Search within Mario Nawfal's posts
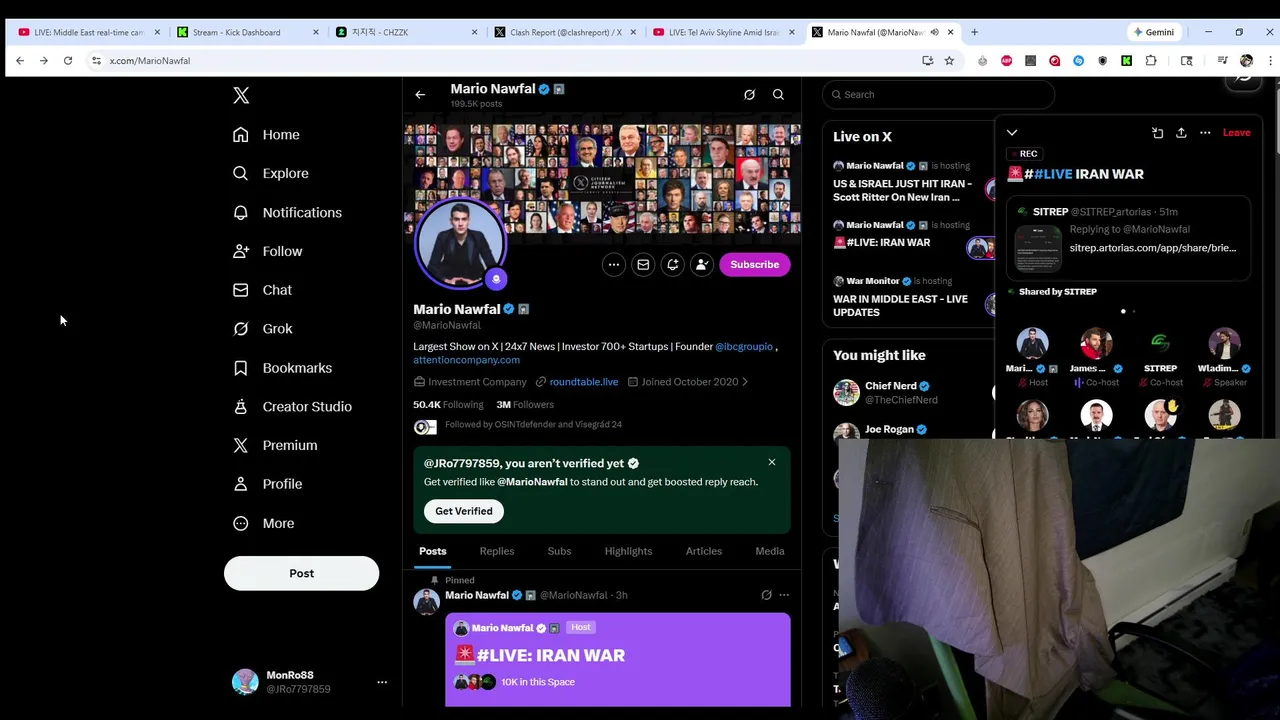The image size is (1280, 720). click(x=778, y=95)
